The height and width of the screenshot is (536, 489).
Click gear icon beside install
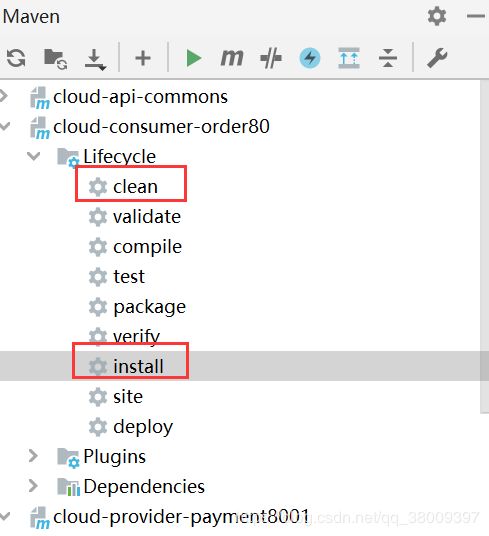98,366
